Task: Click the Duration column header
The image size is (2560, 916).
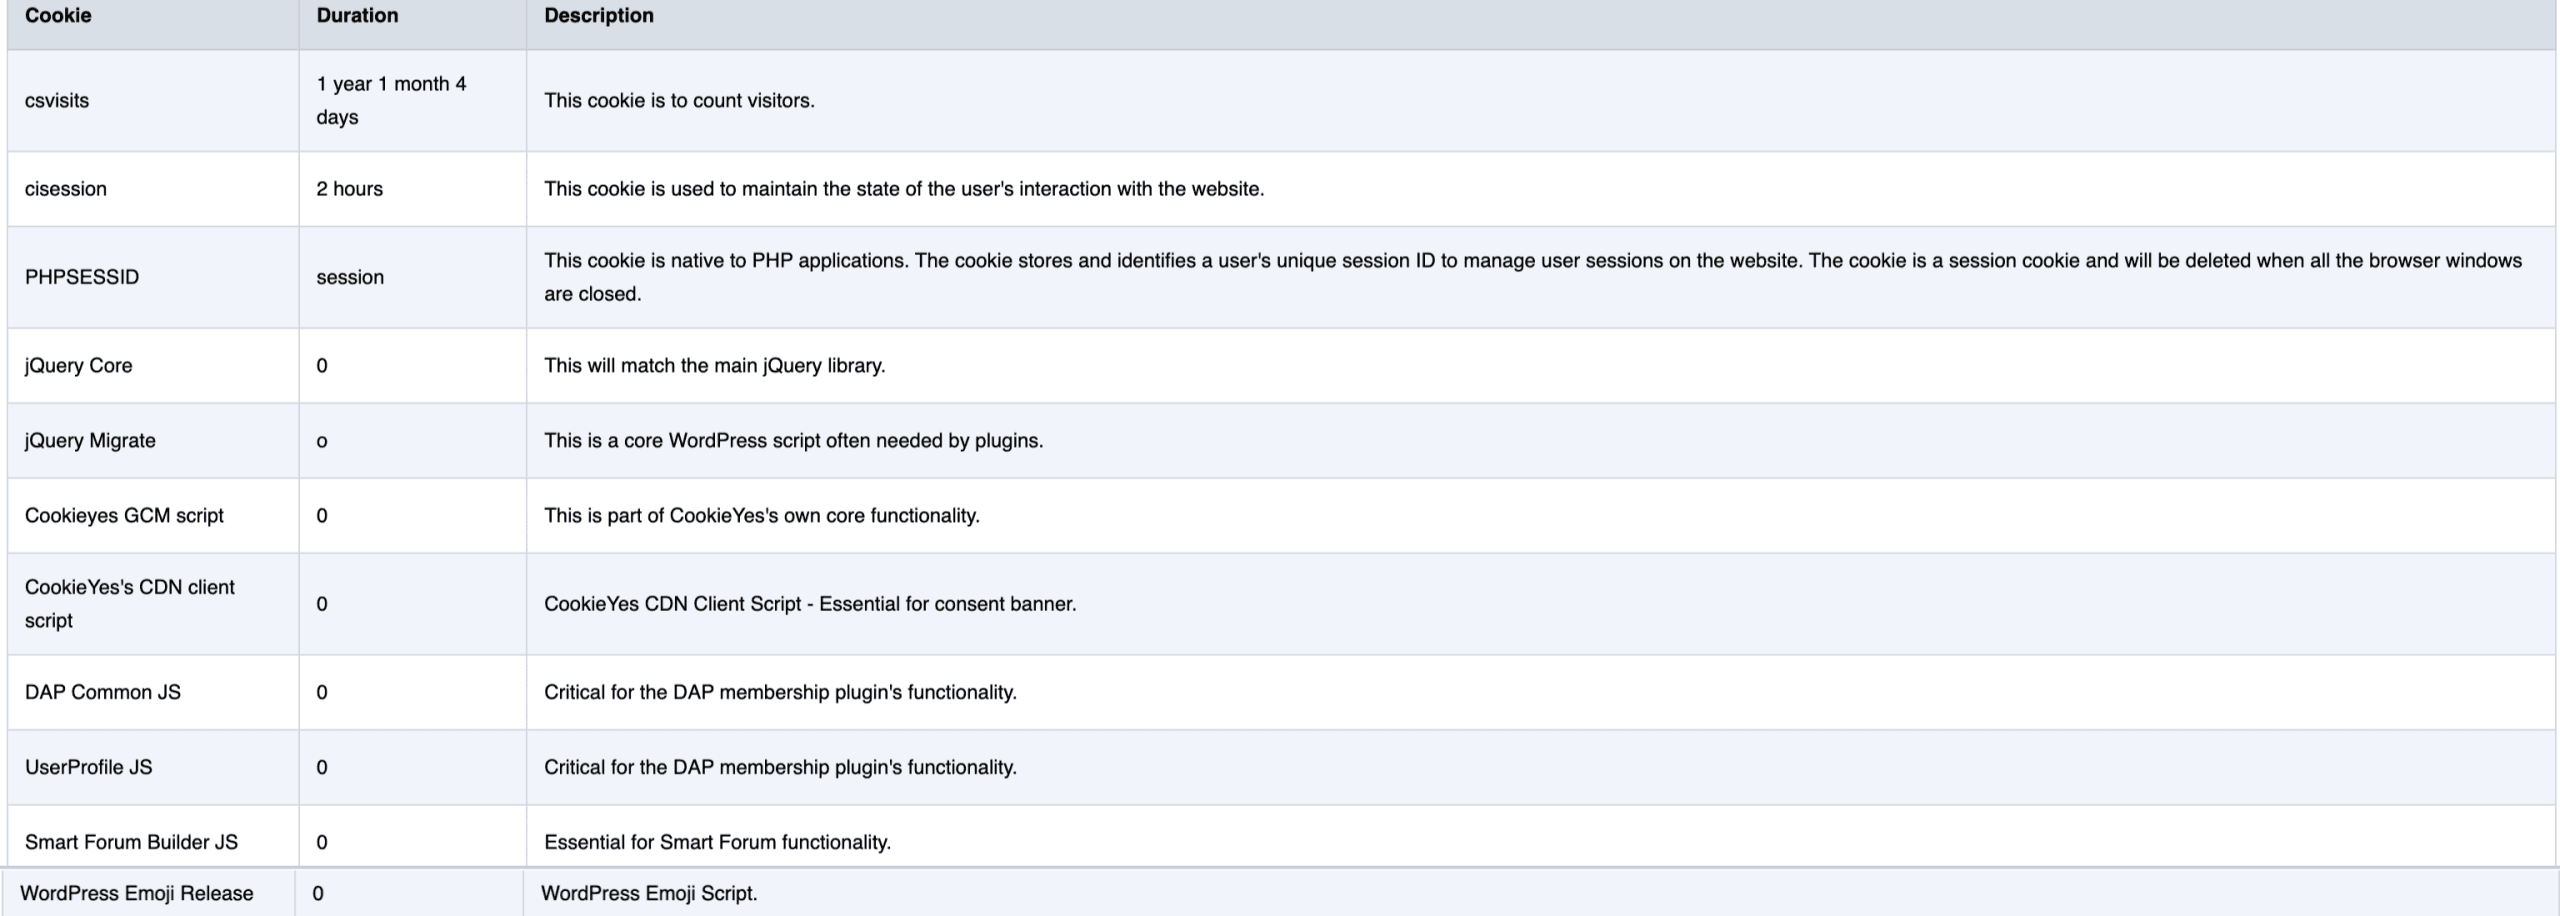Action: [x=357, y=16]
